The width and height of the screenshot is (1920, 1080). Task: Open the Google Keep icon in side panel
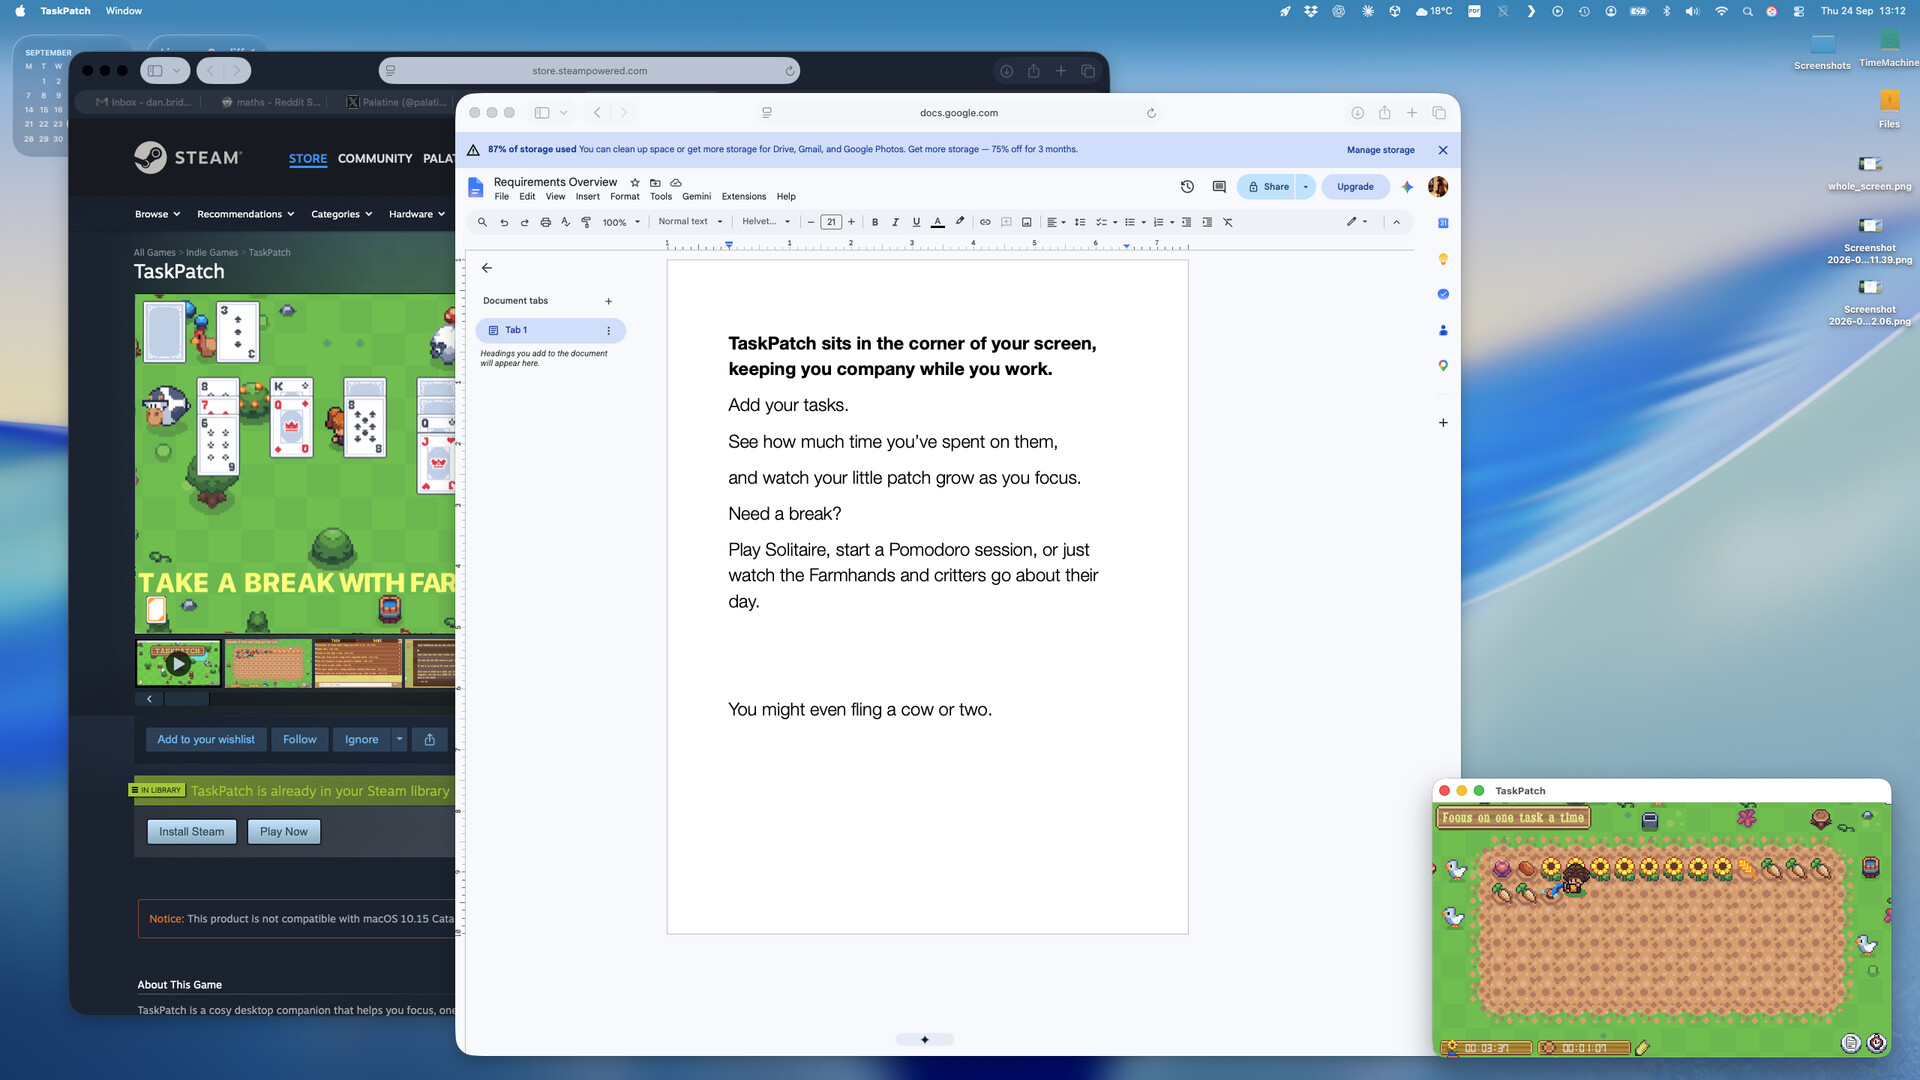click(x=1443, y=259)
